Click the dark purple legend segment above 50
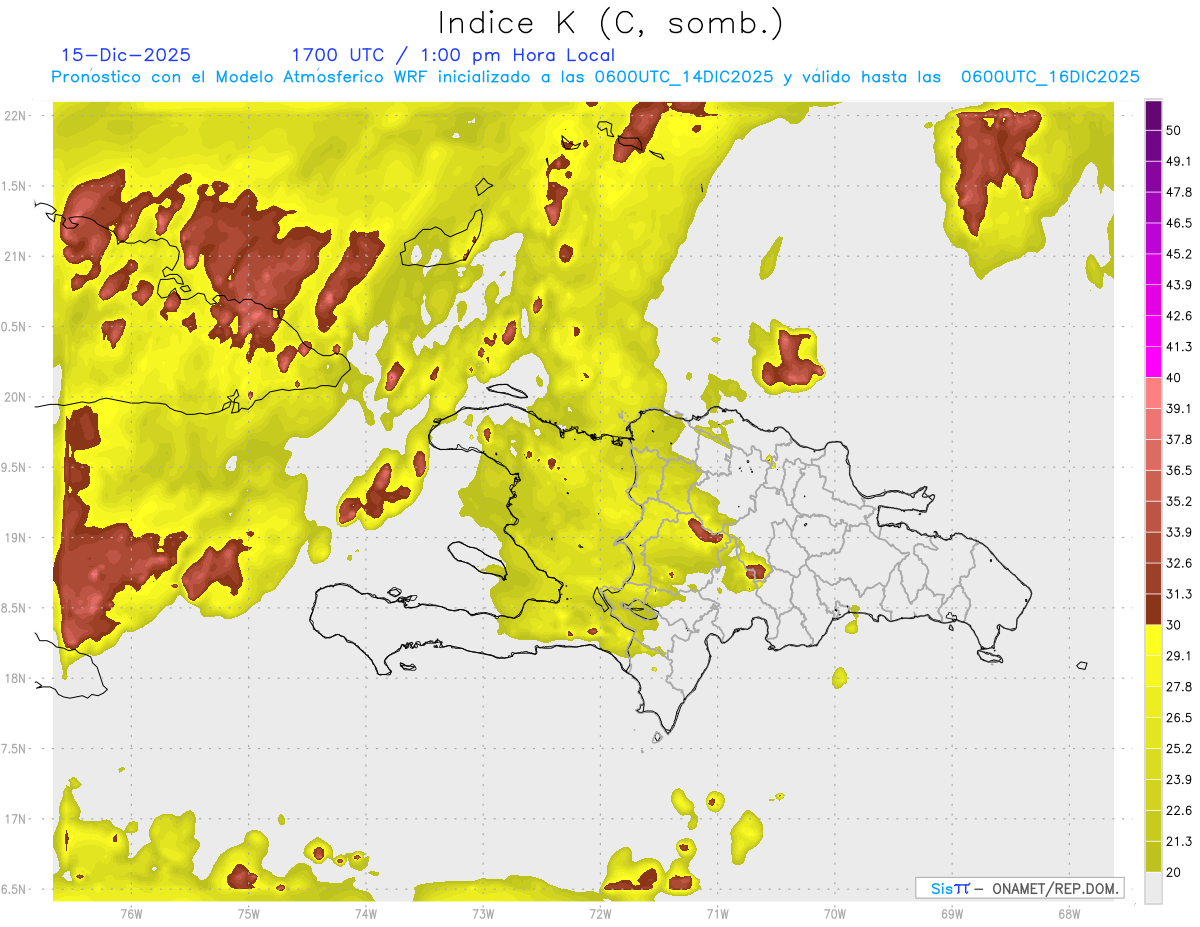Image resolution: width=1200 pixels, height=927 pixels. point(1153,116)
